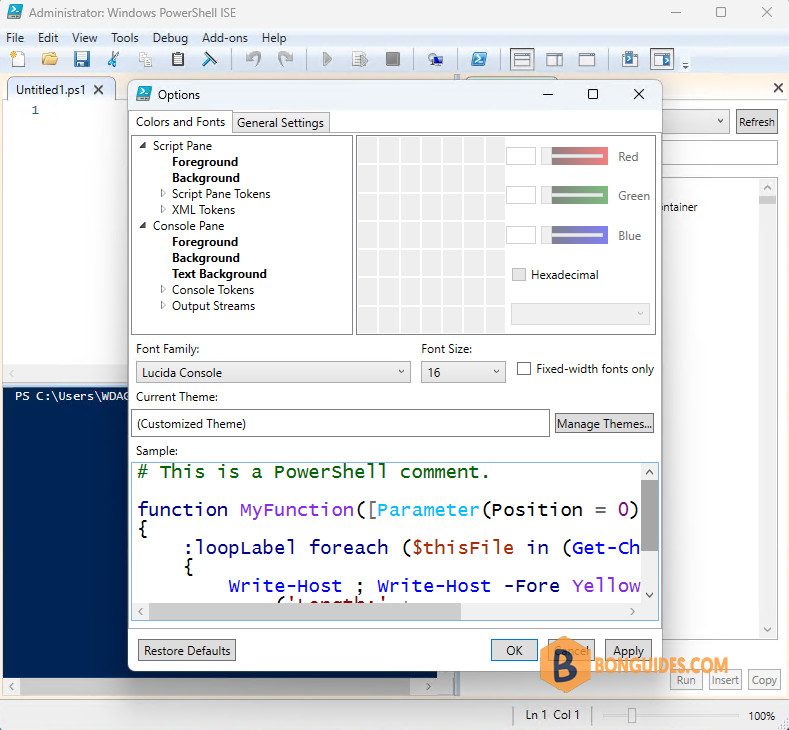The height and width of the screenshot is (730, 789).
Task: Expand XML Tokens node
Action: pyautogui.click(x=163, y=209)
